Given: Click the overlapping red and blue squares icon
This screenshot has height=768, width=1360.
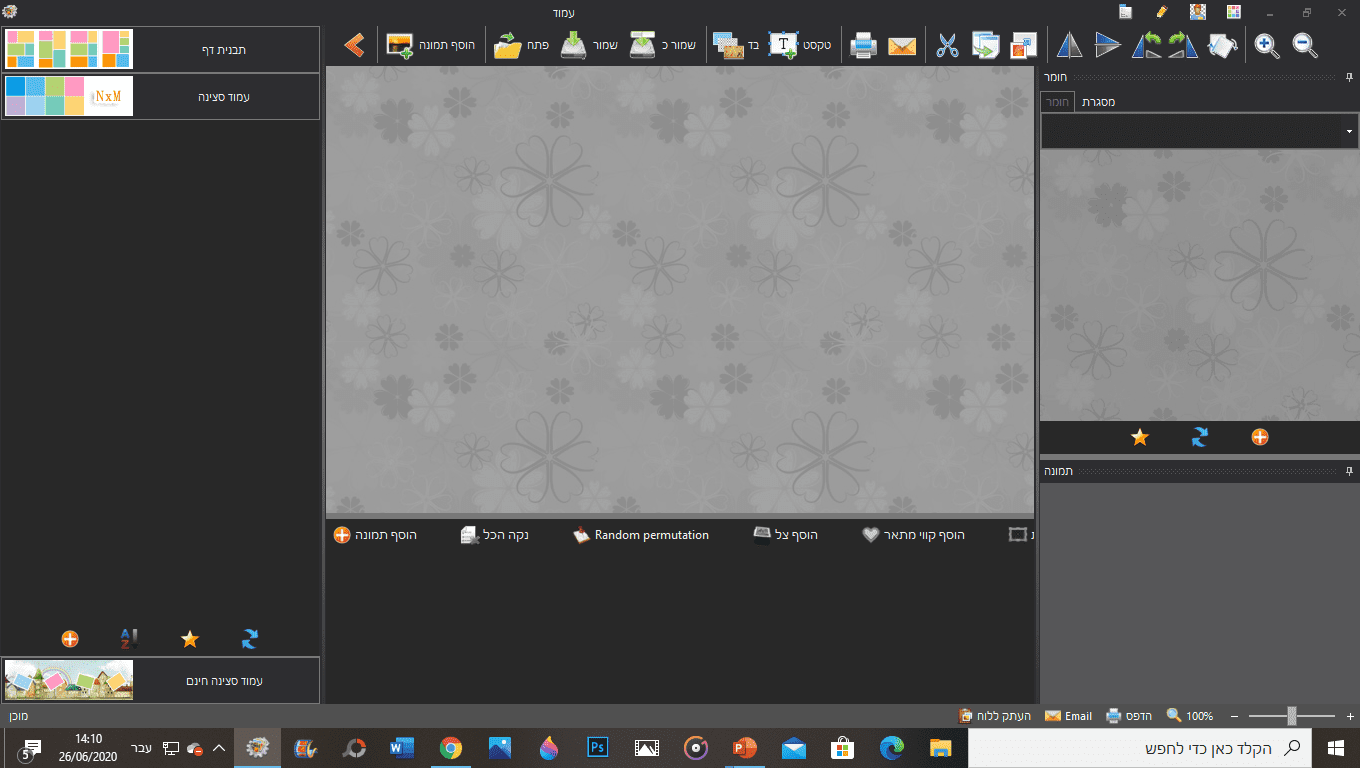Looking at the screenshot, I should pyautogui.click(x=1024, y=45).
